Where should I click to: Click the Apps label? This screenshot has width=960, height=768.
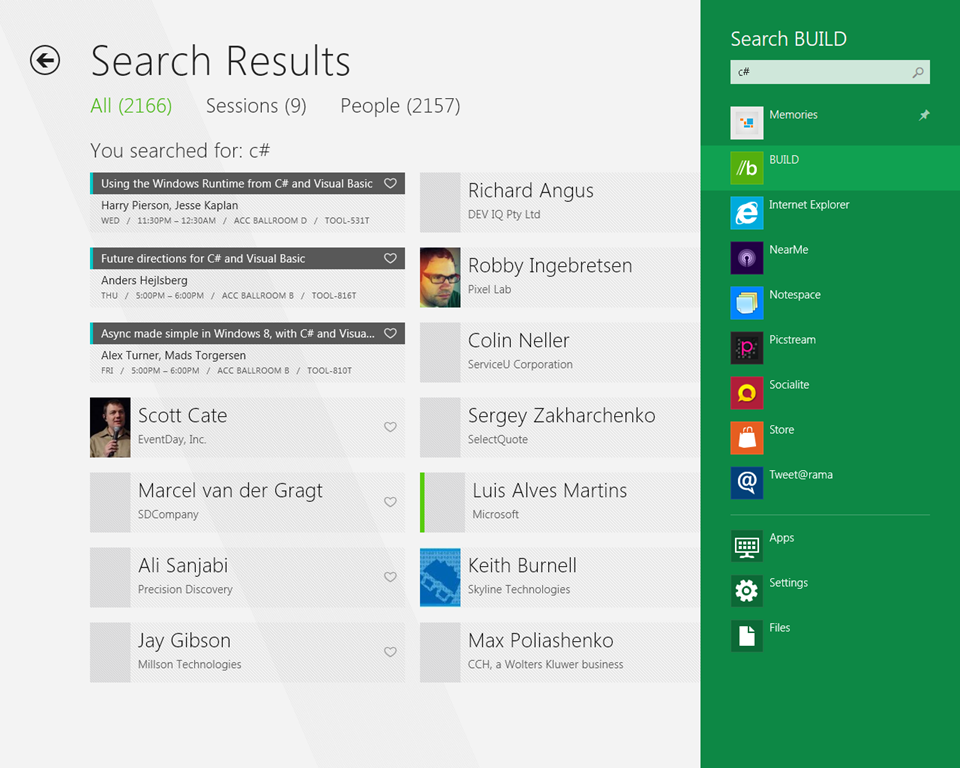[781, 538]
